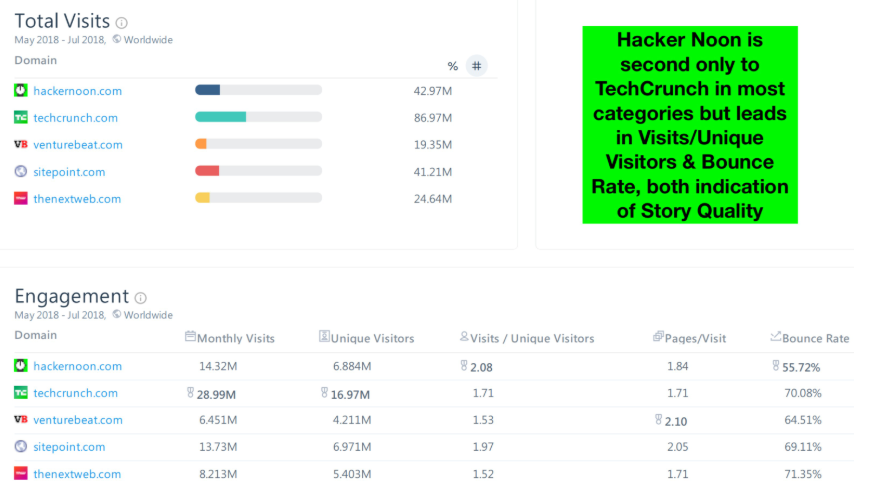Screen dimensions: 870x502
Task: Click the hackernoon.com favicon in Engagement table
Action: tap(21, 366)
